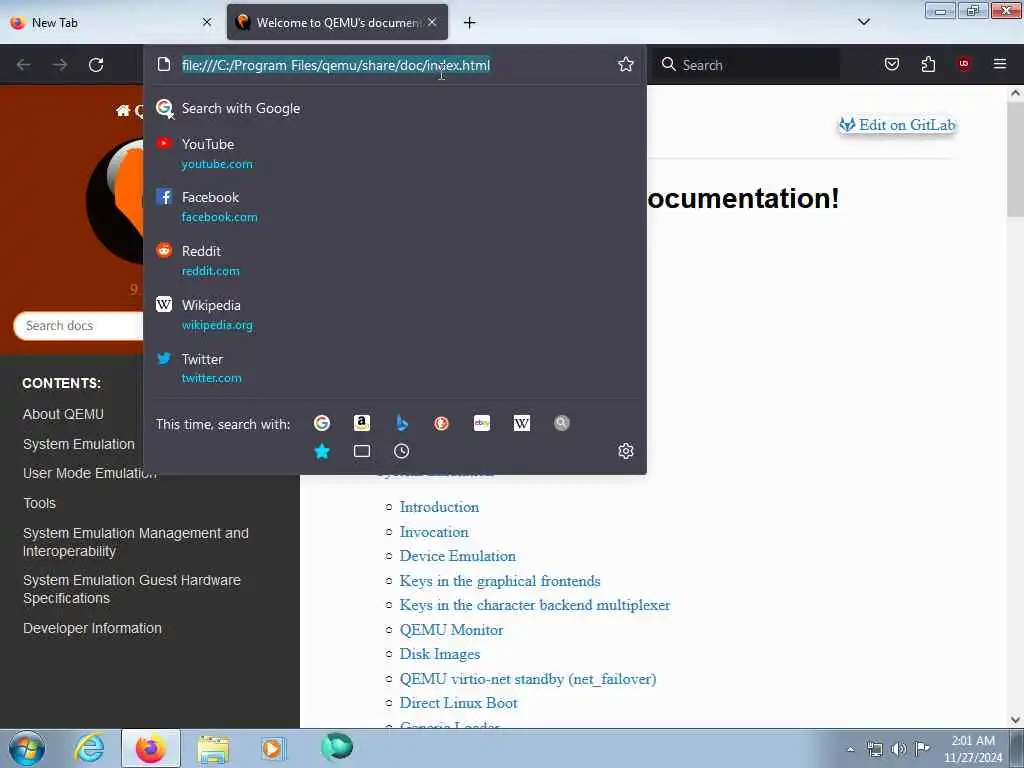Open Keys in the graphical frontends
1024x768 pixels.
click(x=500, y=581)
